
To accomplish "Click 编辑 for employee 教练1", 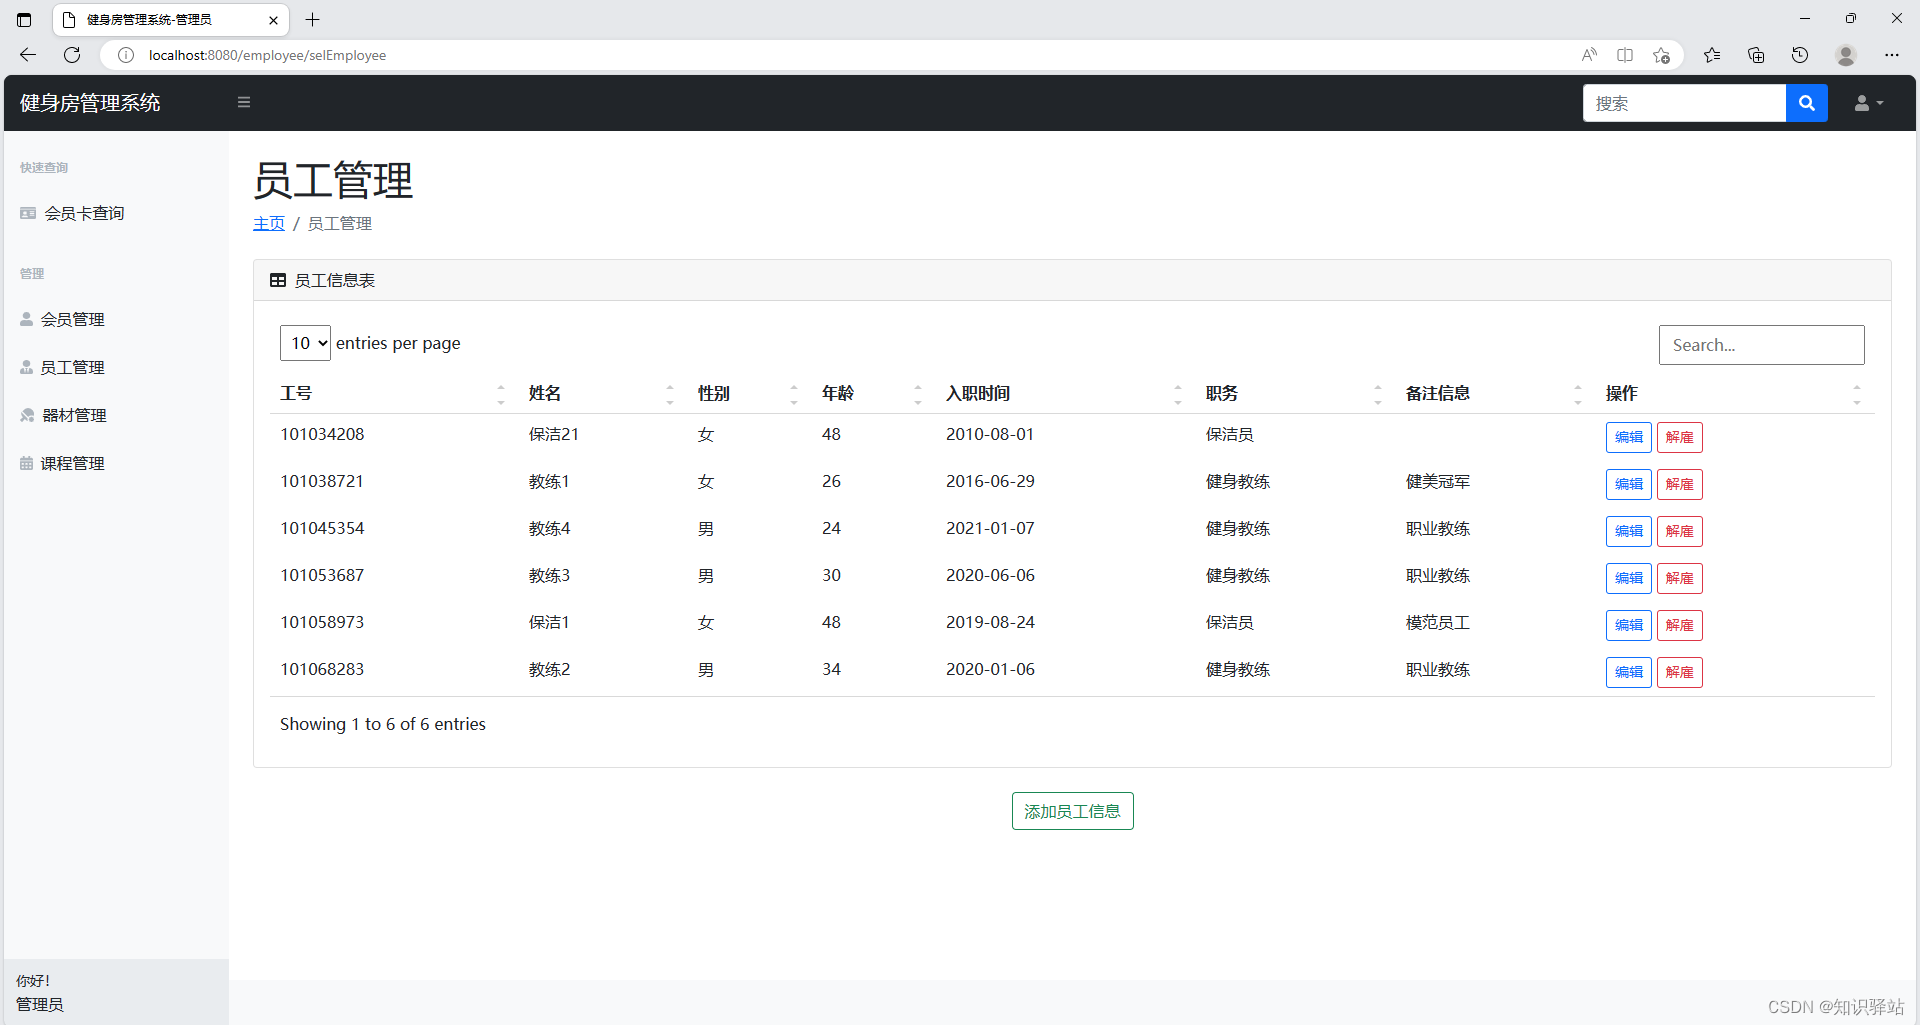I will pos(1628,484).
